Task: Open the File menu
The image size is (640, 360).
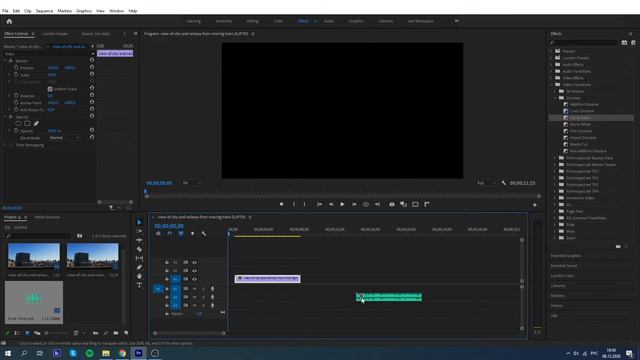Action: click(x=5, y=11)
